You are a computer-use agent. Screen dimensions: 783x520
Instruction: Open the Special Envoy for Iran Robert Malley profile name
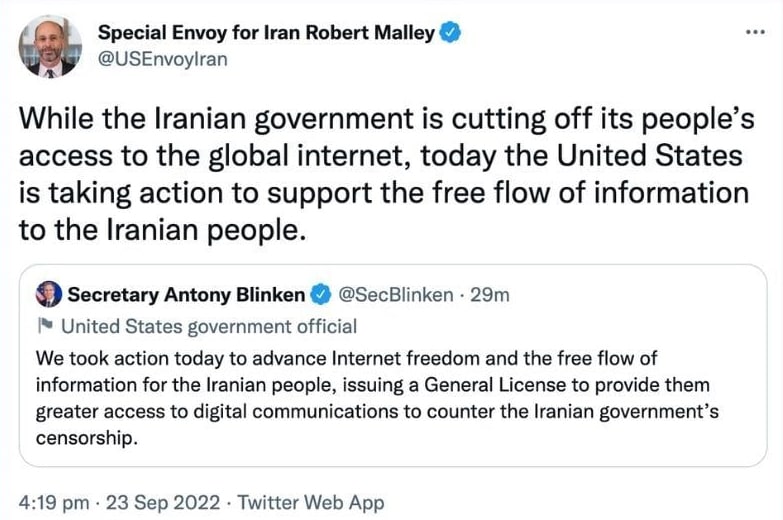(266, 33)
